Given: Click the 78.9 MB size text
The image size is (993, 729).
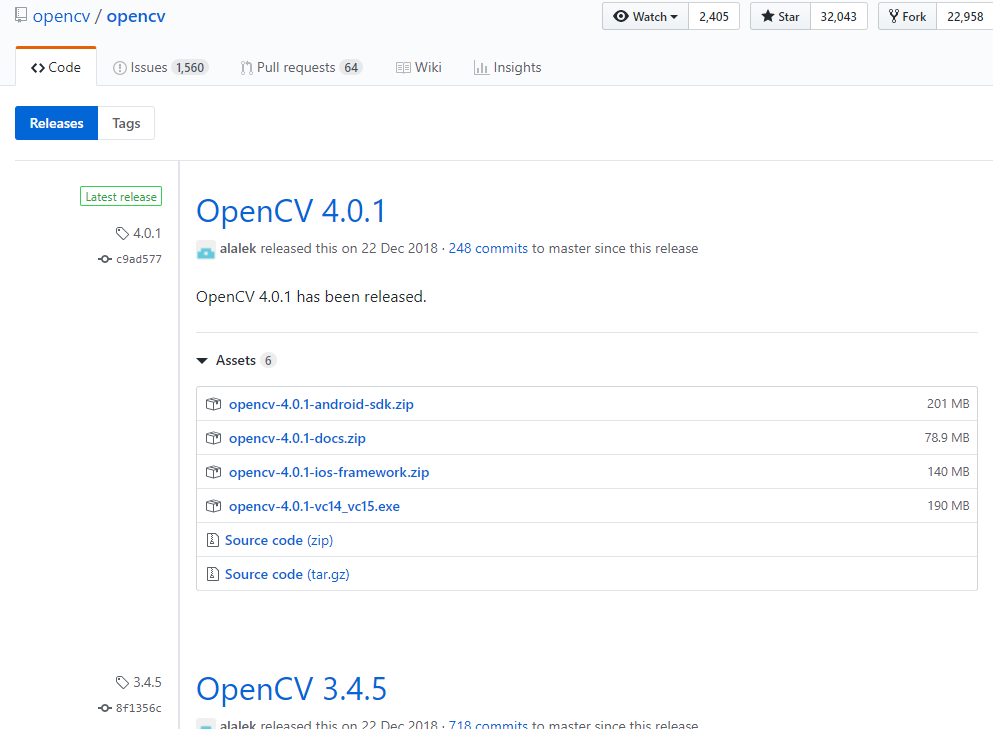Looking at the screenshot, I should click(x=947, y=438).
